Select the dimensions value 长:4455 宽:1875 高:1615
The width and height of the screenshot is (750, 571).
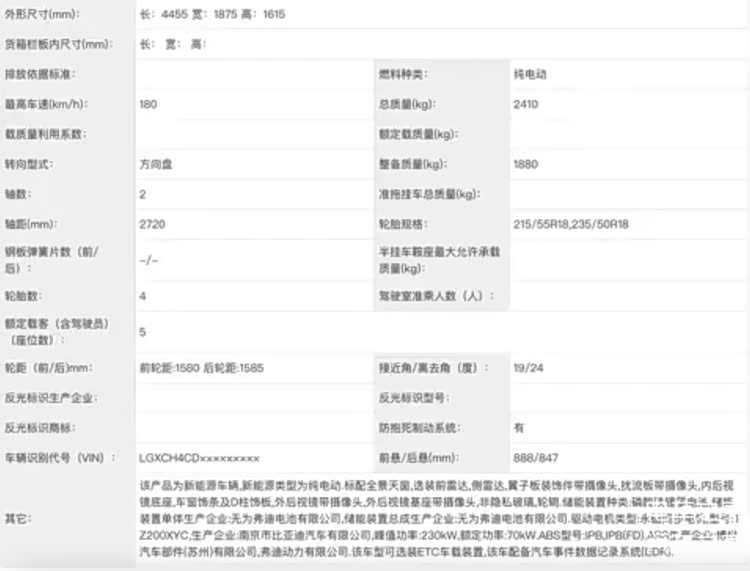tap(212, 15)
